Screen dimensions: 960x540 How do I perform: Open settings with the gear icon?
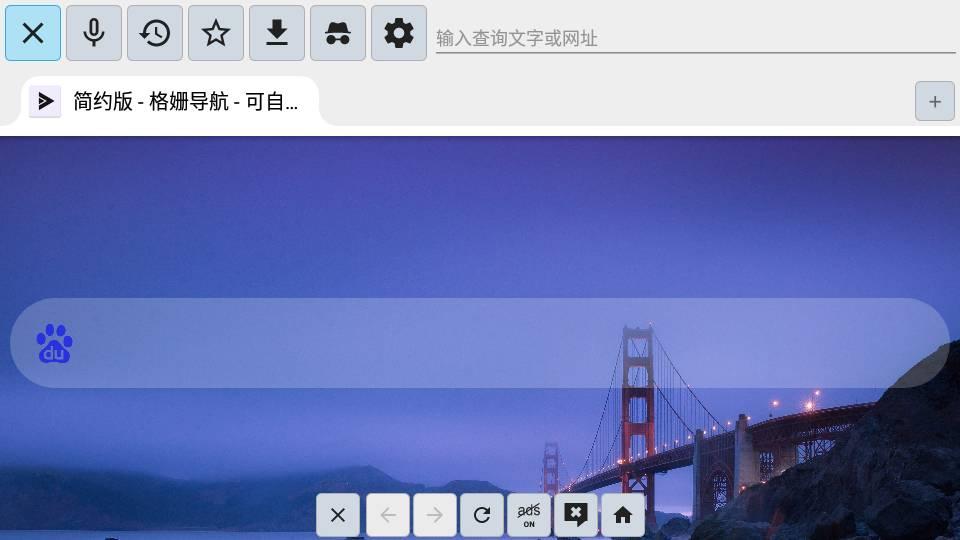(x=399, y=33)
